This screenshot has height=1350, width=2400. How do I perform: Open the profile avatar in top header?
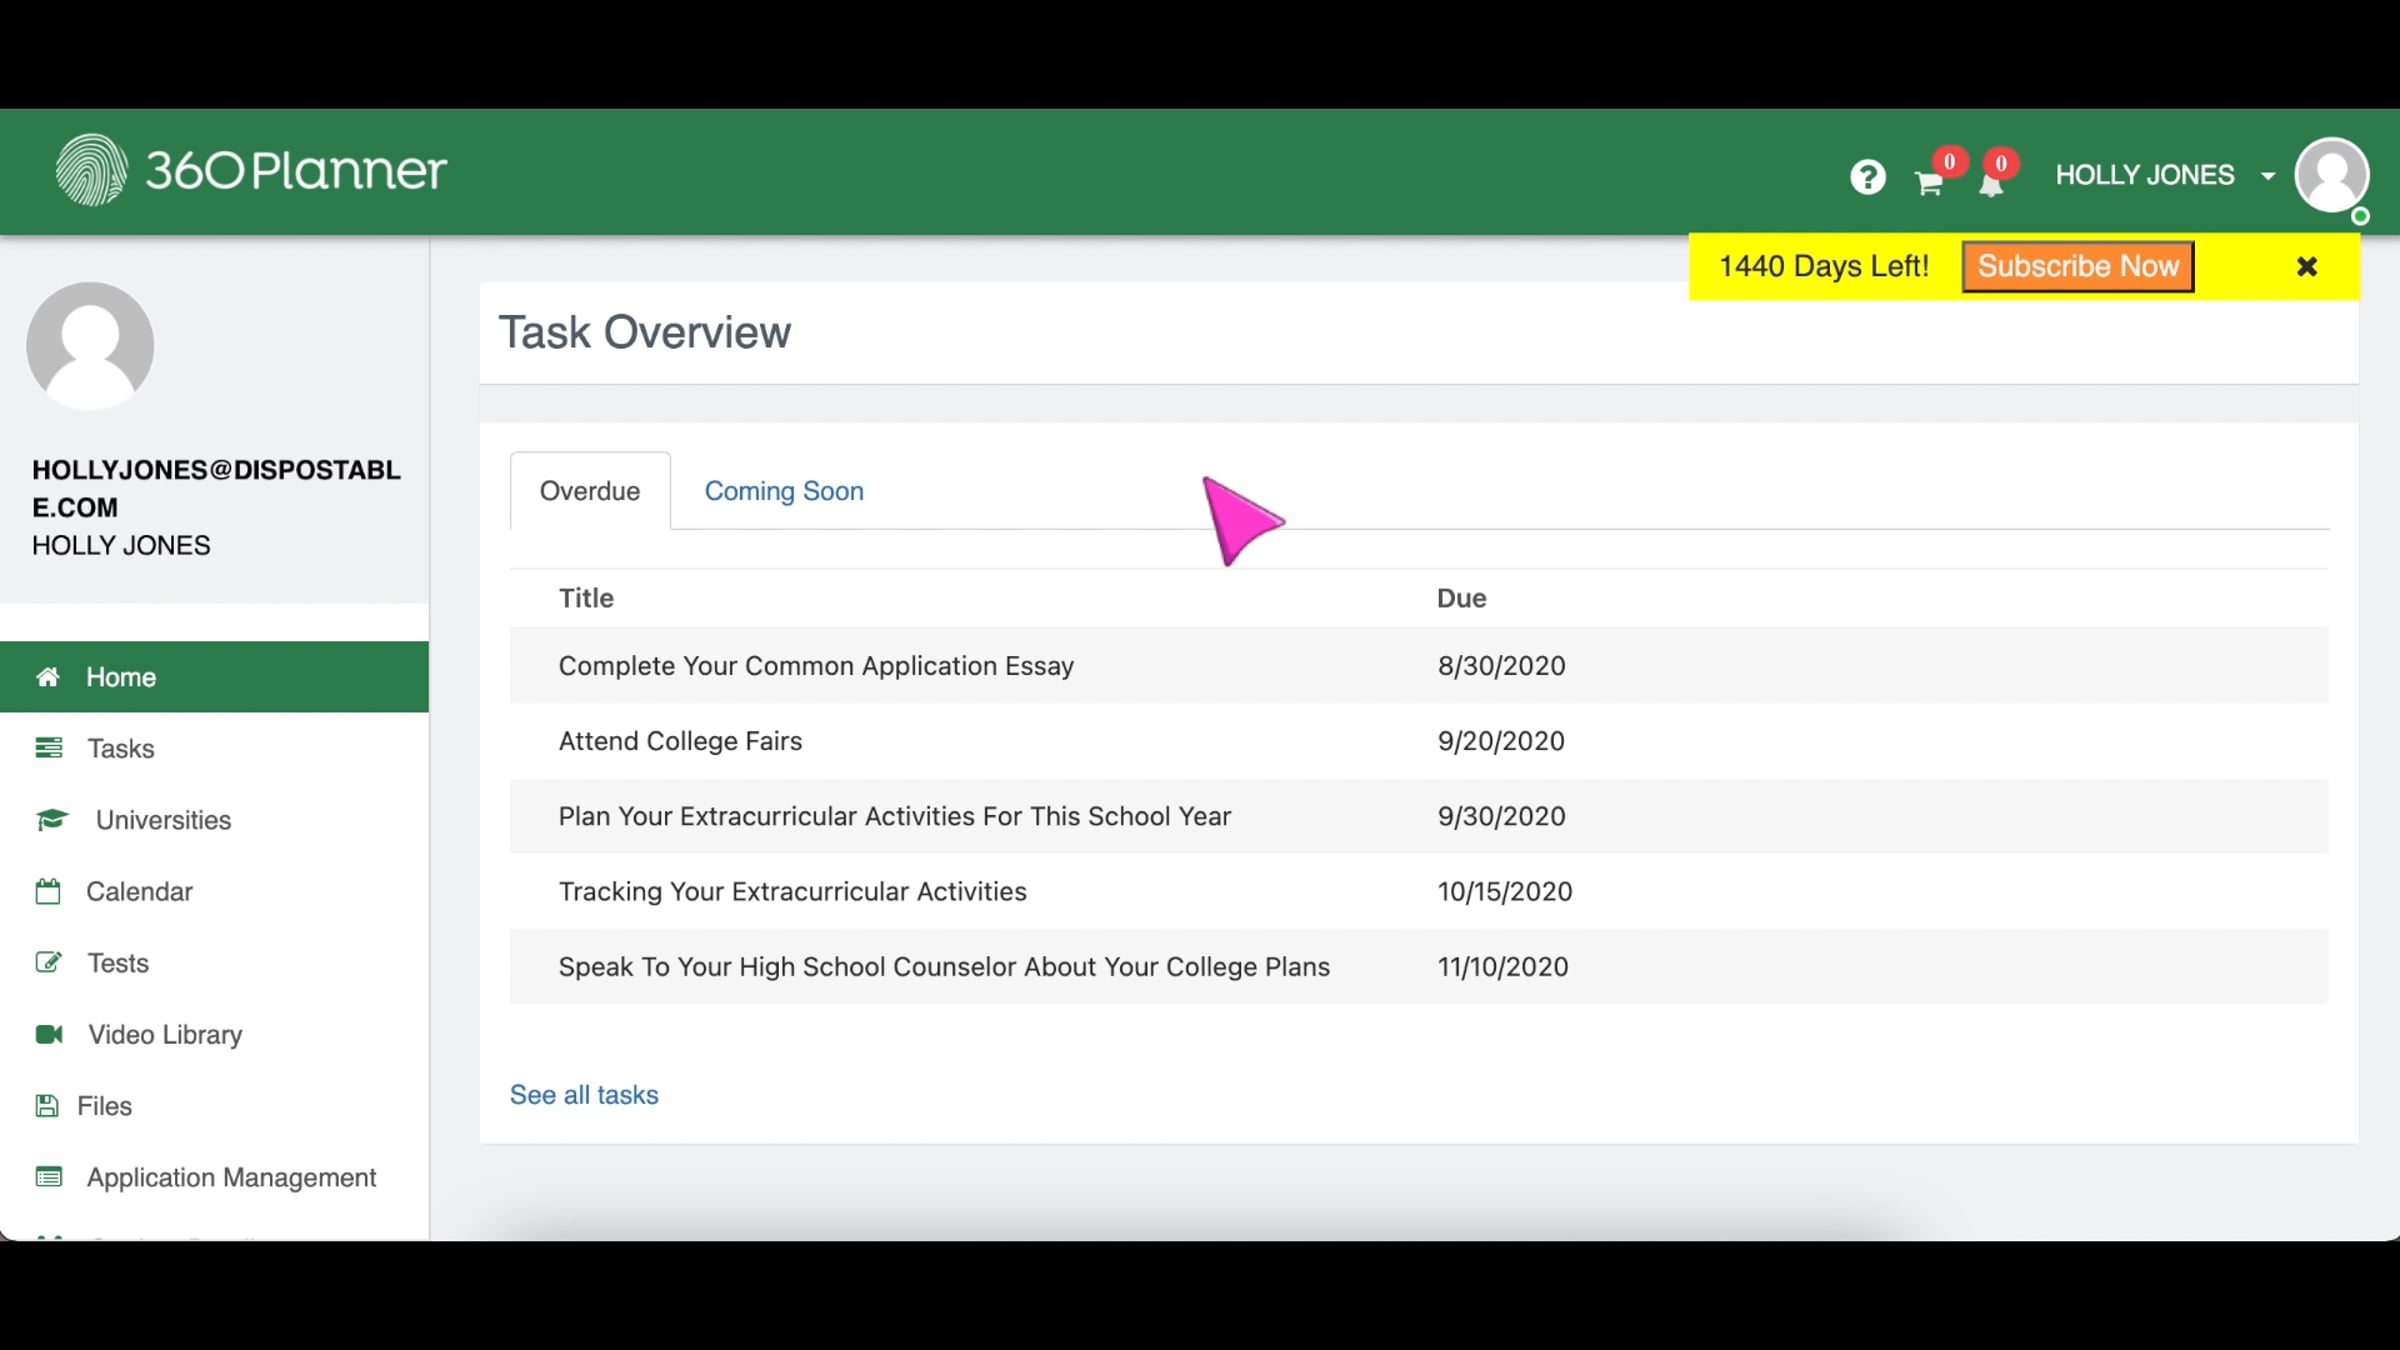point(2331,176)
